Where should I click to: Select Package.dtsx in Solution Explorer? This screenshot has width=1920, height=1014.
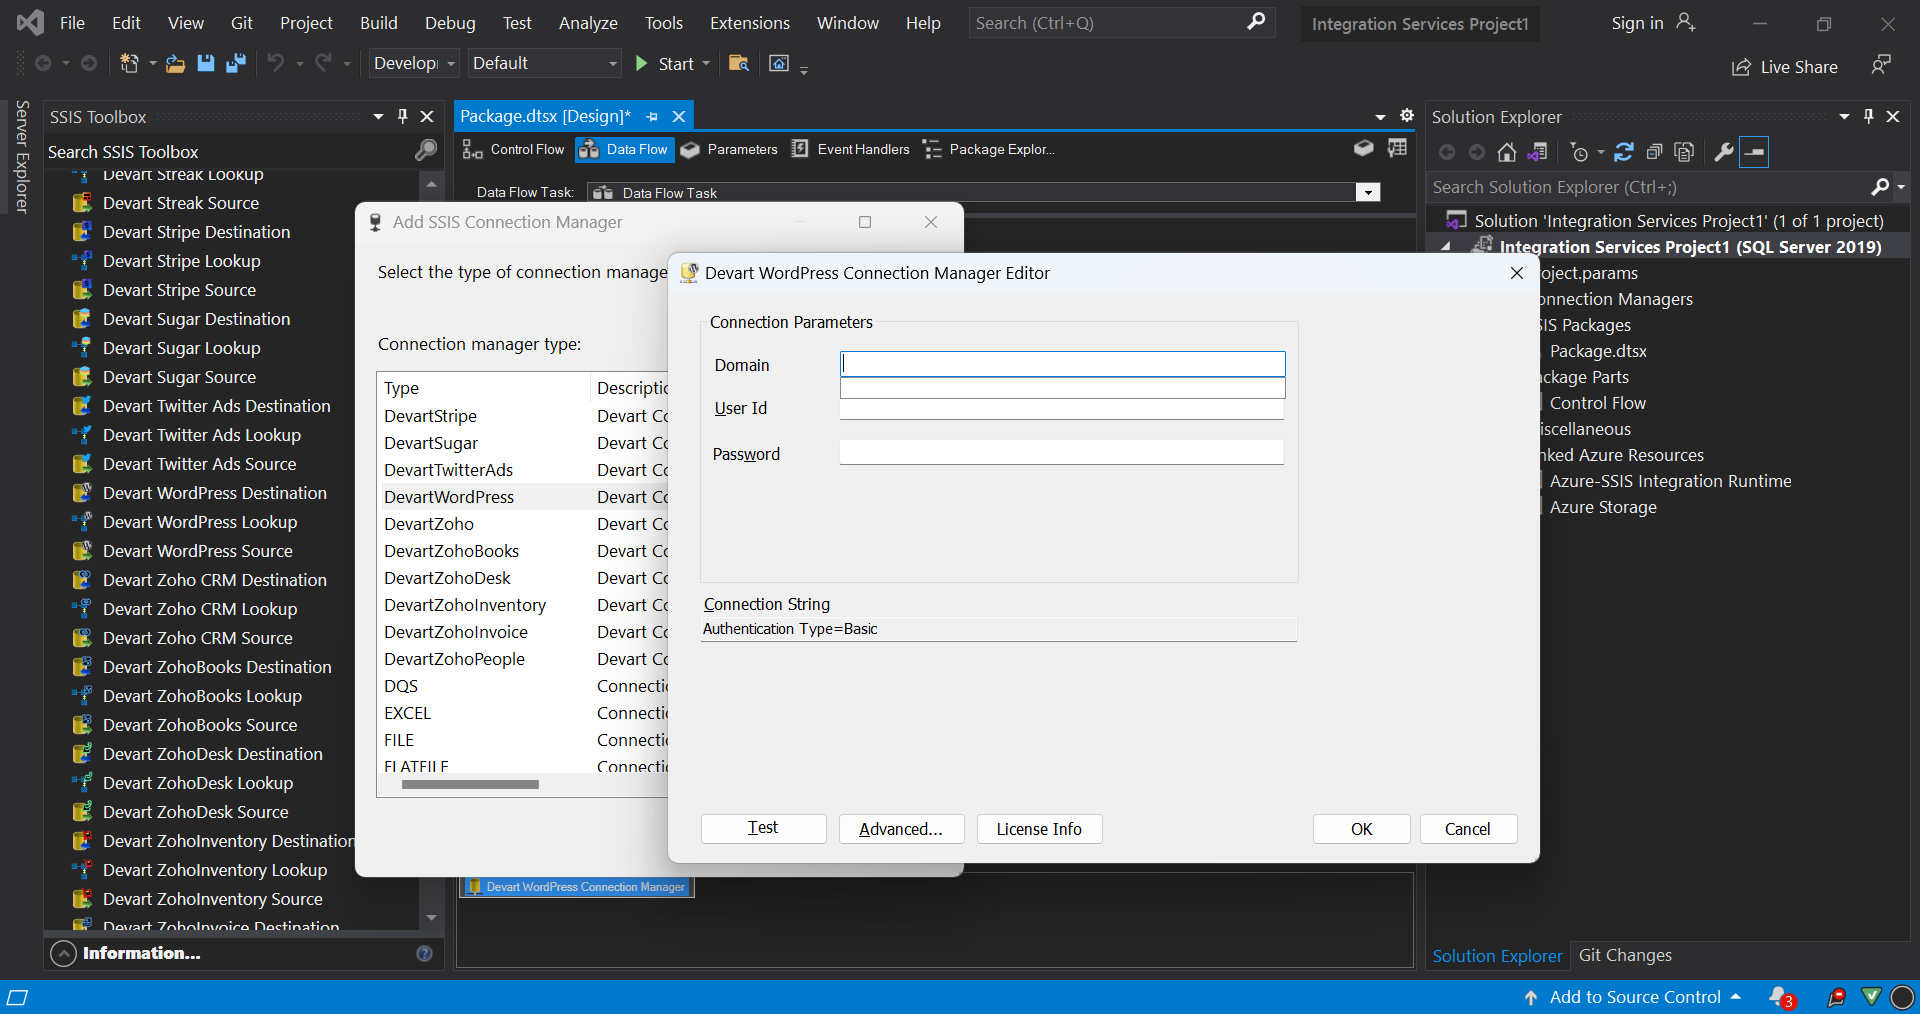[x=1597, y=351]
